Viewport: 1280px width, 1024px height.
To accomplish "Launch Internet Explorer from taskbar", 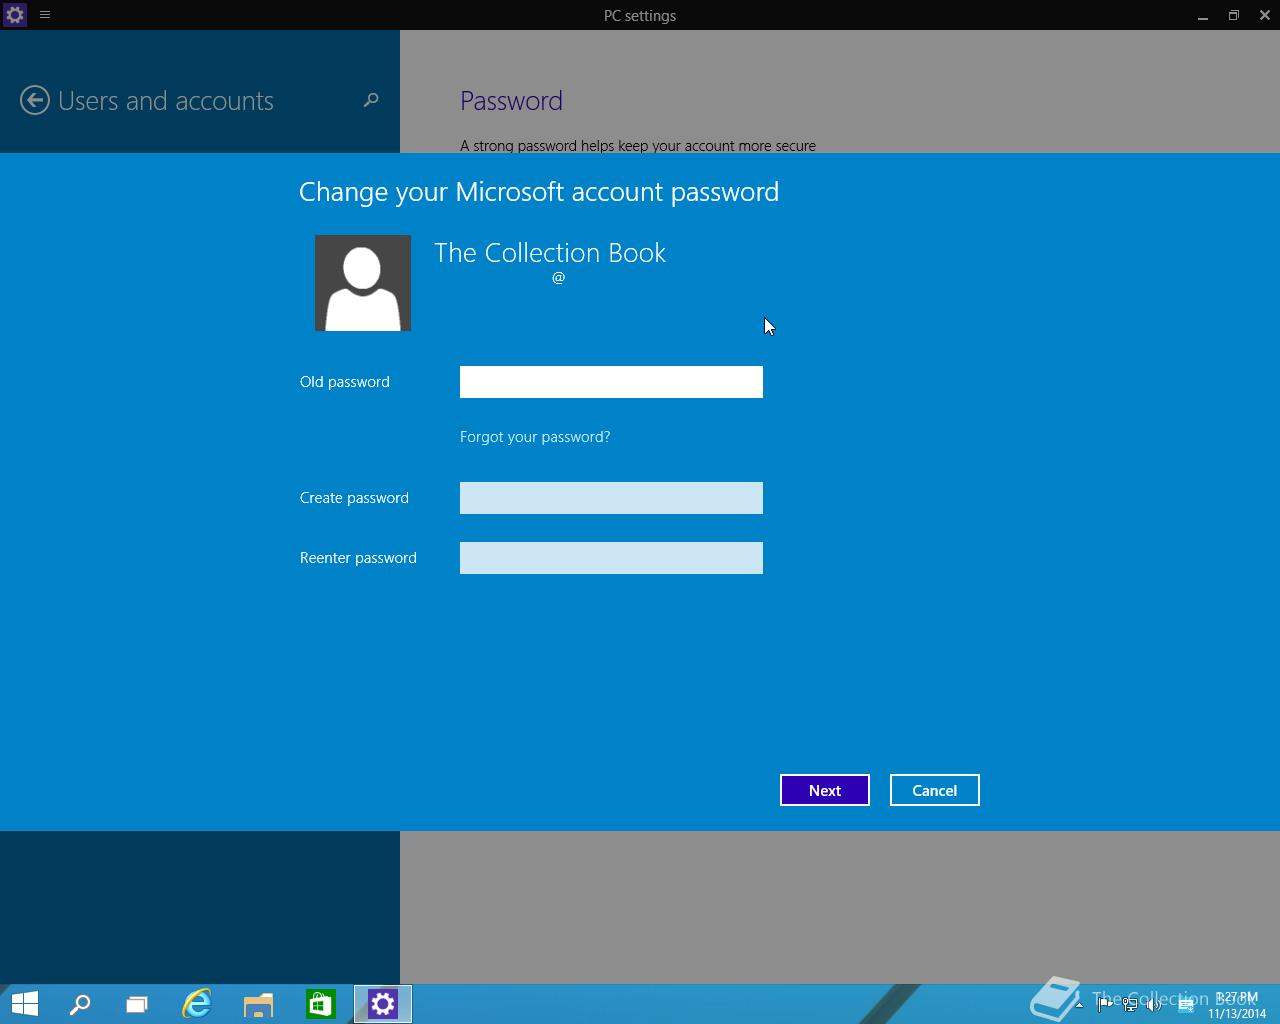I will [197, 1004].
